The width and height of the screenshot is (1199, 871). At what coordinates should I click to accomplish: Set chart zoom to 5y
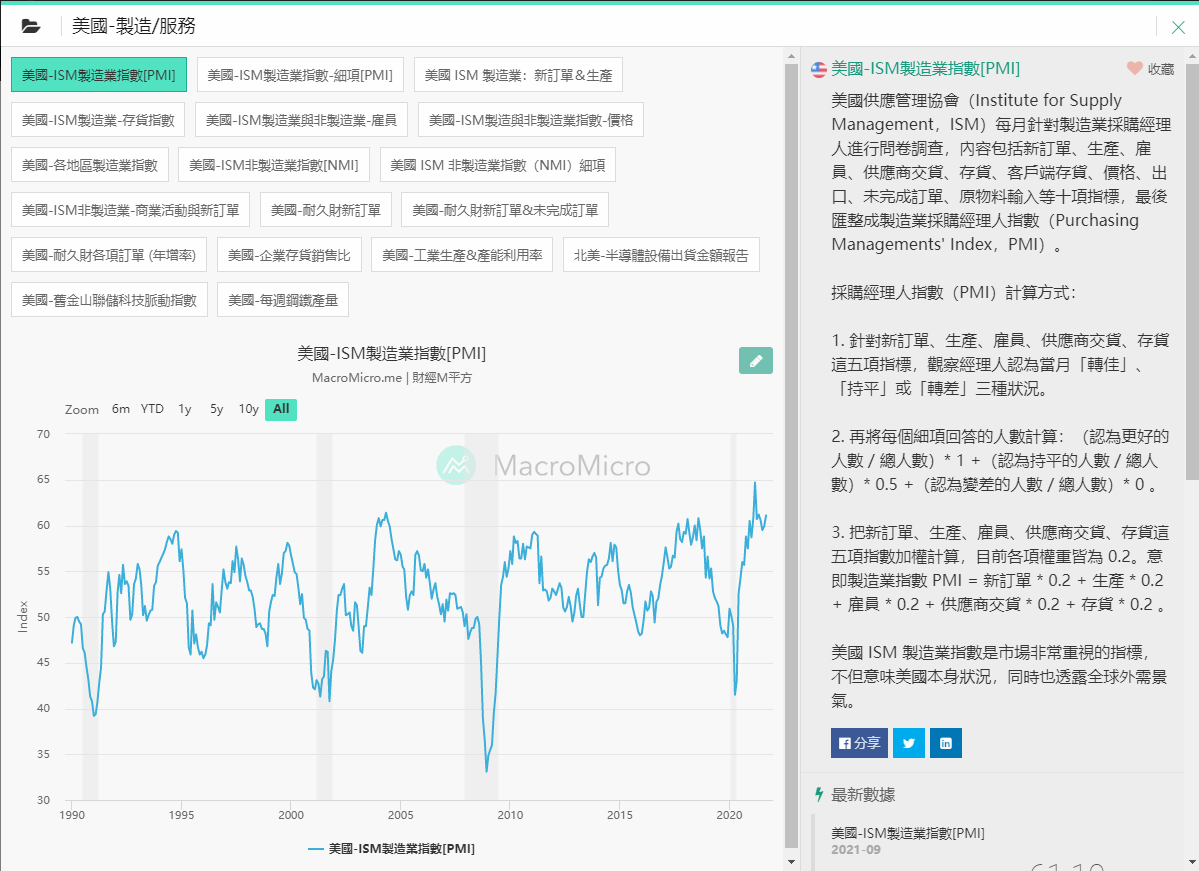tap(217, 409)
